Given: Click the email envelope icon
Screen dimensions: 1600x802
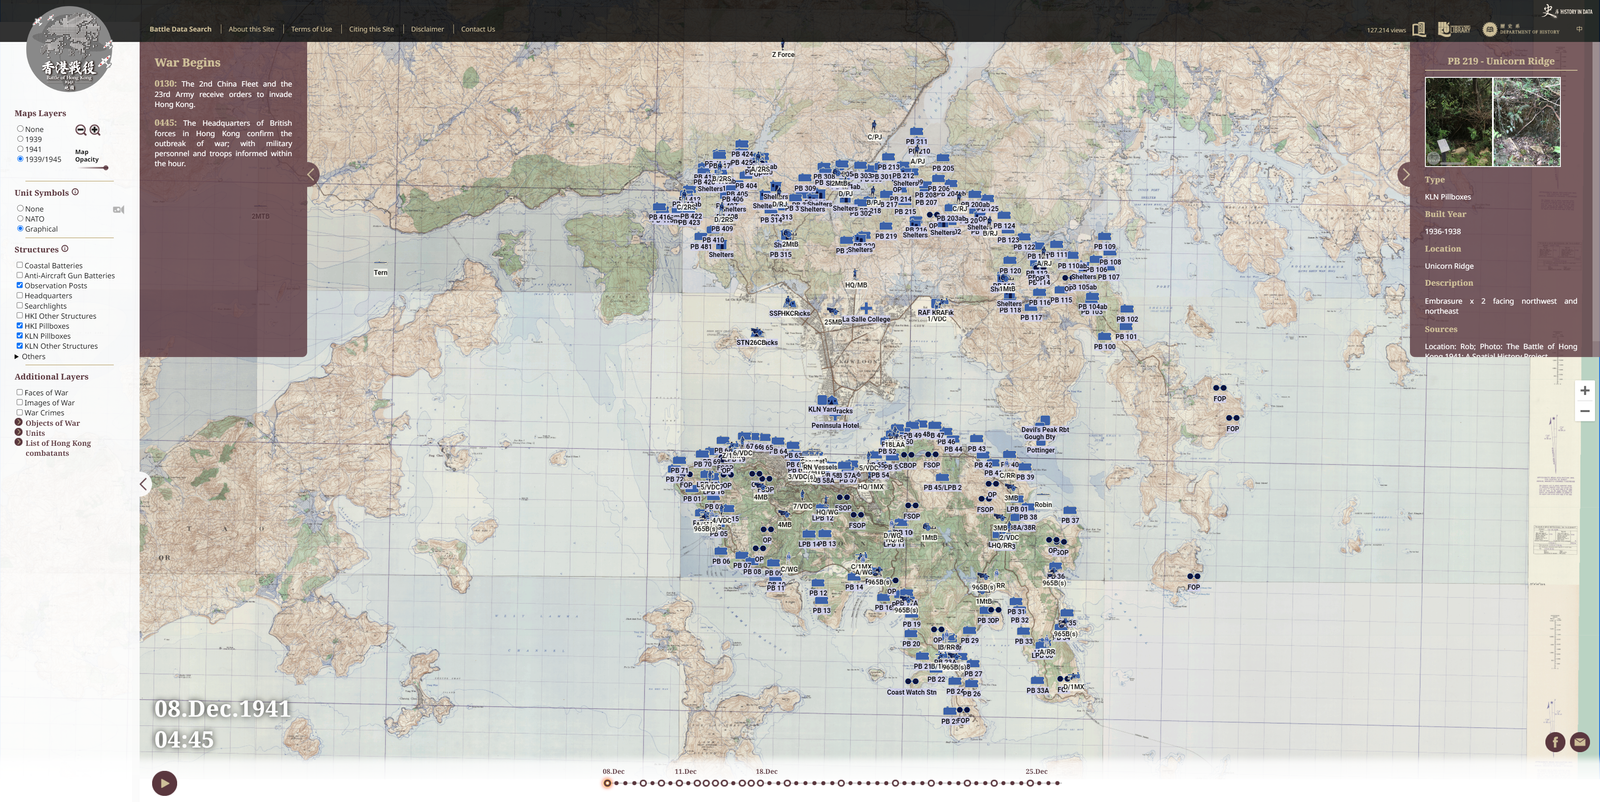Looking at the screenshot, I should (1580, 742).
